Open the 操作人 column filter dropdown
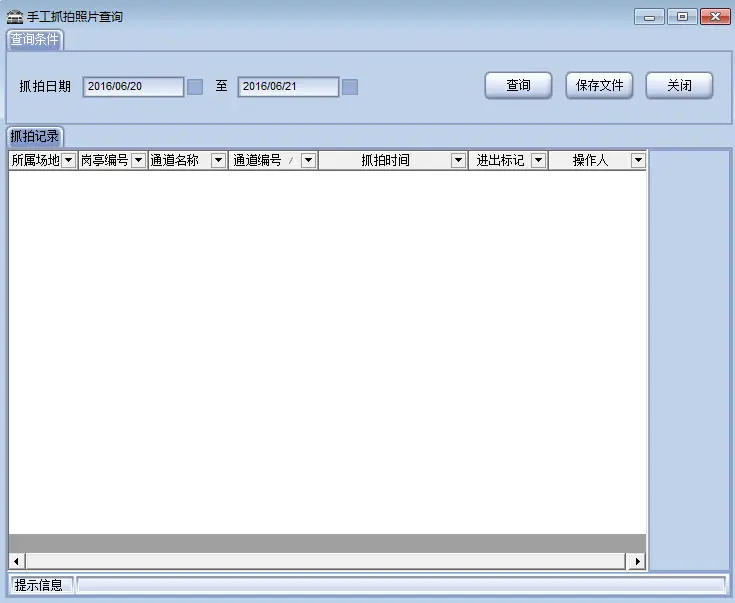This screenshot has width=735, height=603. (x=638, y=160)
